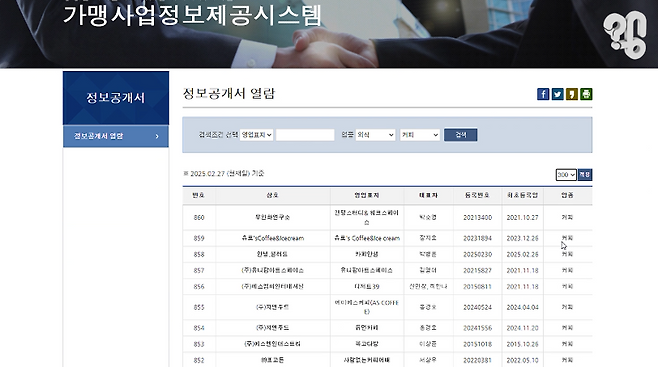
Task: Open the 300 rows-per-page dropdown
Action: (566, 174)
